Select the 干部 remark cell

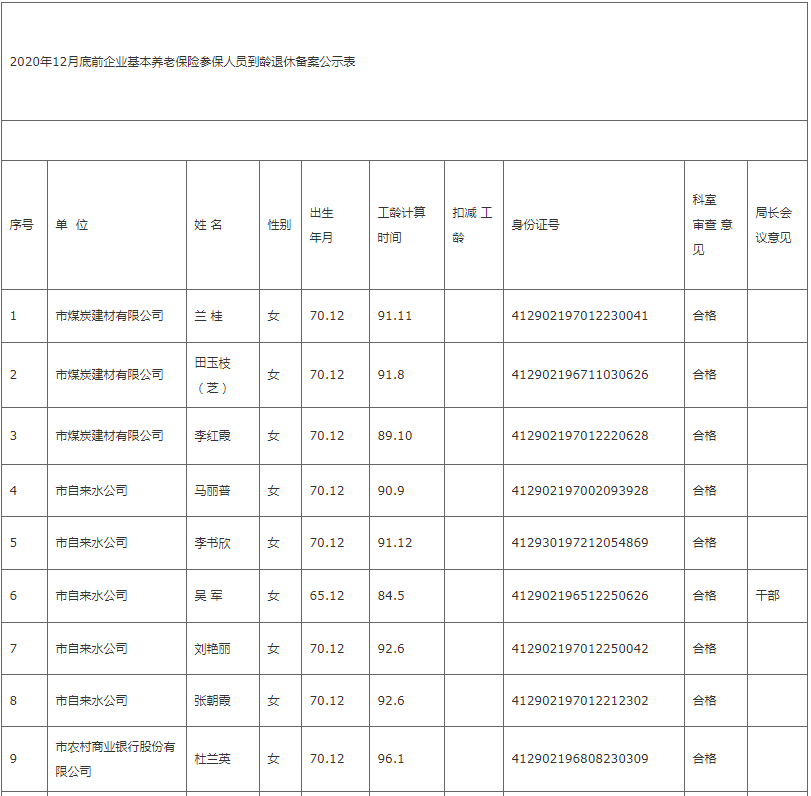click(767, 596)
